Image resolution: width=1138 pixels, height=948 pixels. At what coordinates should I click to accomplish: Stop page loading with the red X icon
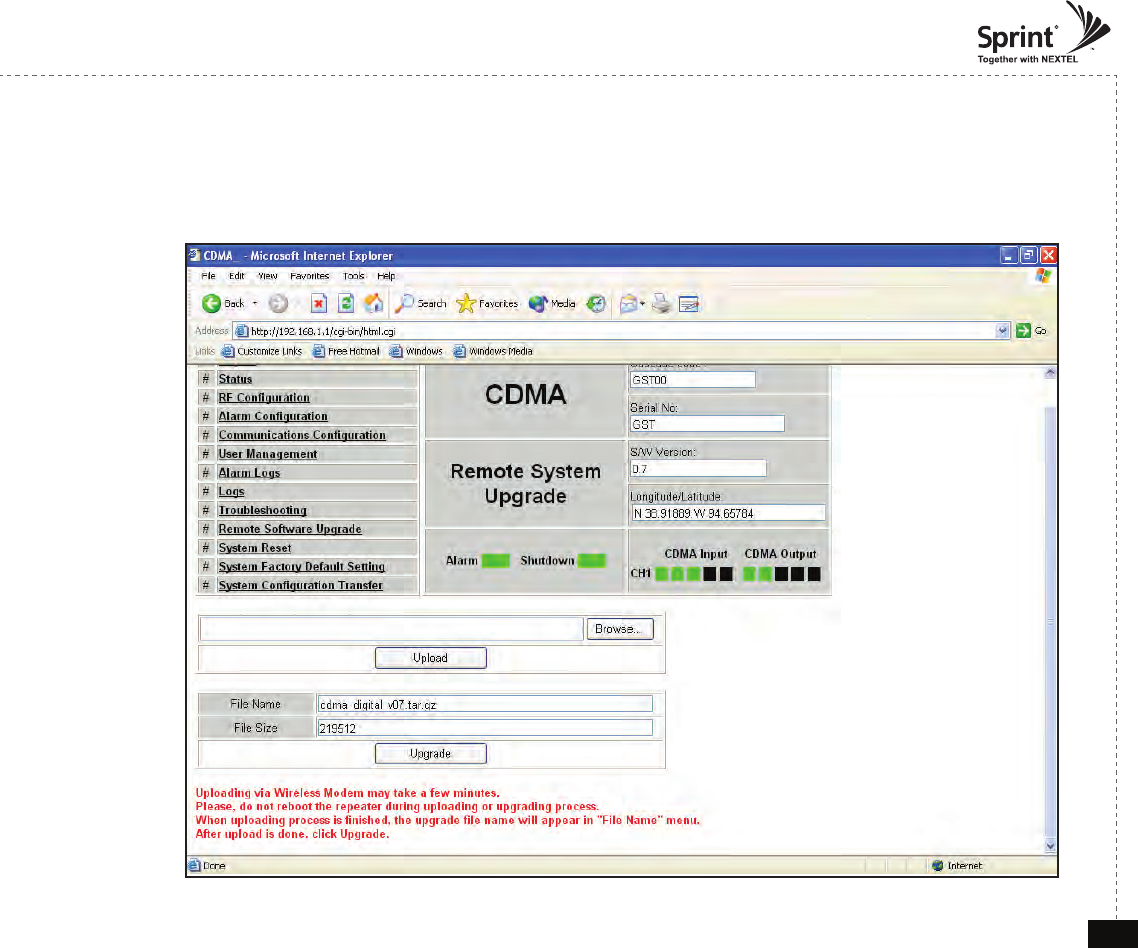[x=319, y=303]
